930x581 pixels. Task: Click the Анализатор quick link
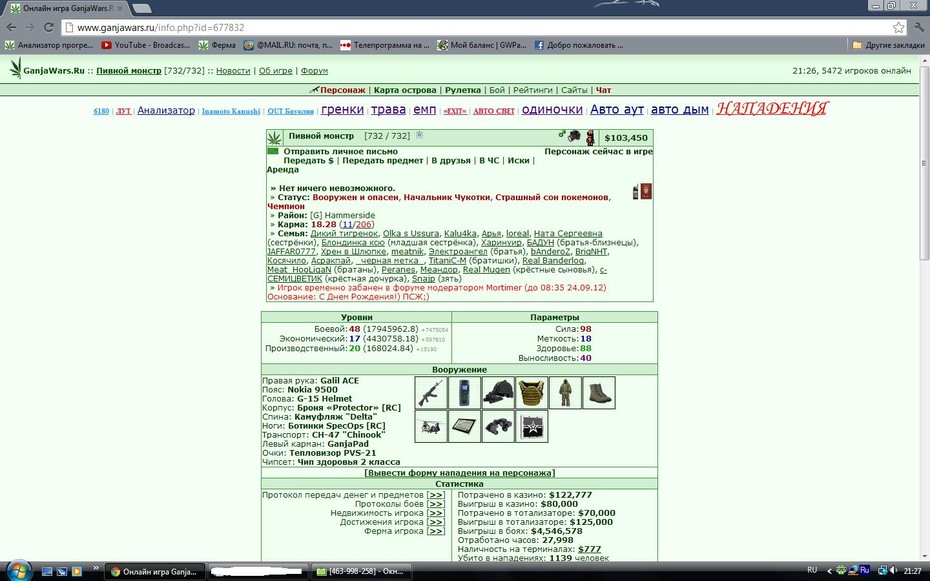click(166, 110)
